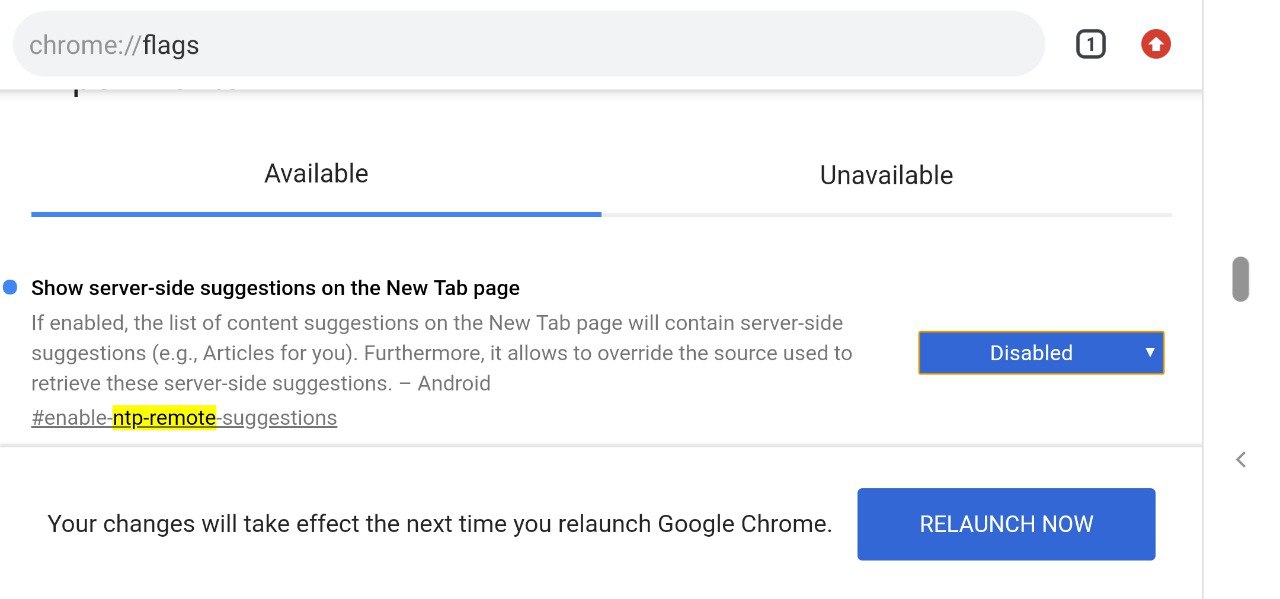
Task: Click the 'Your changes will take effect' message
Action: [440, 524]
